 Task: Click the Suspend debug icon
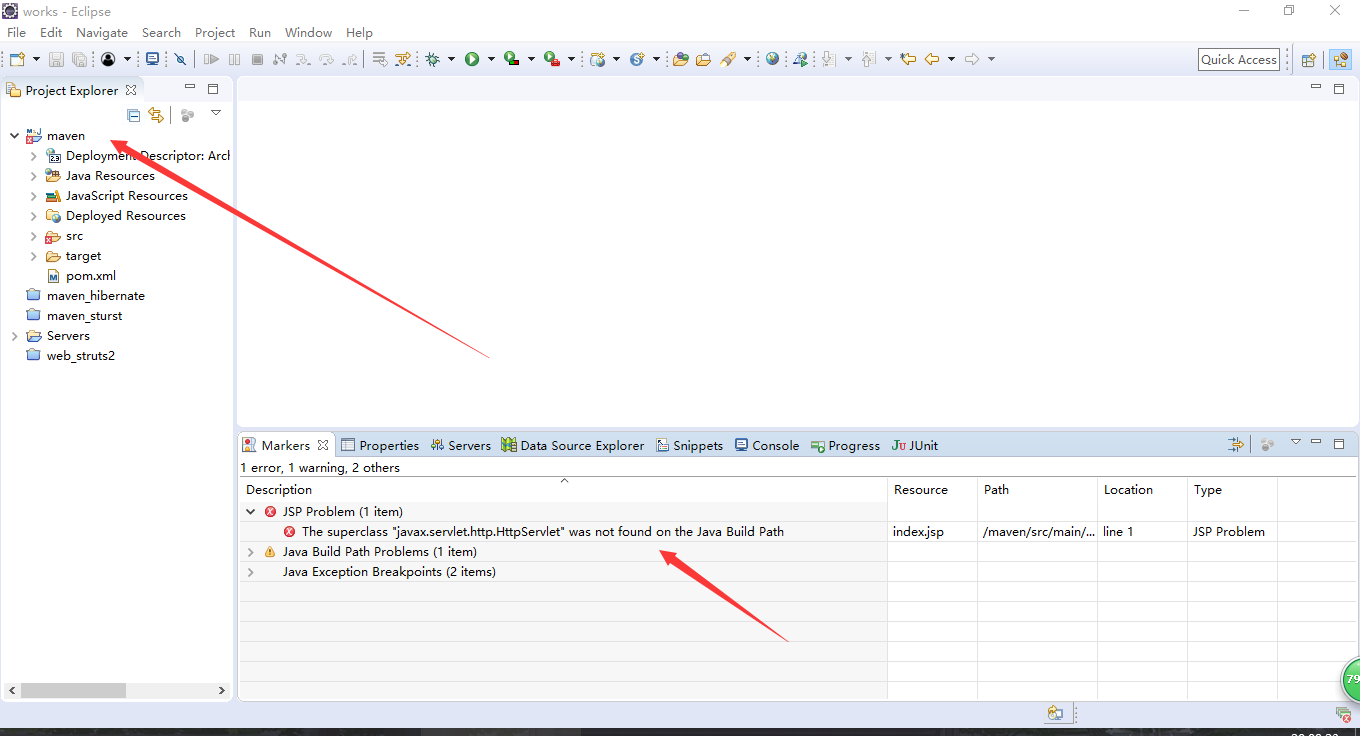point(234,59)
